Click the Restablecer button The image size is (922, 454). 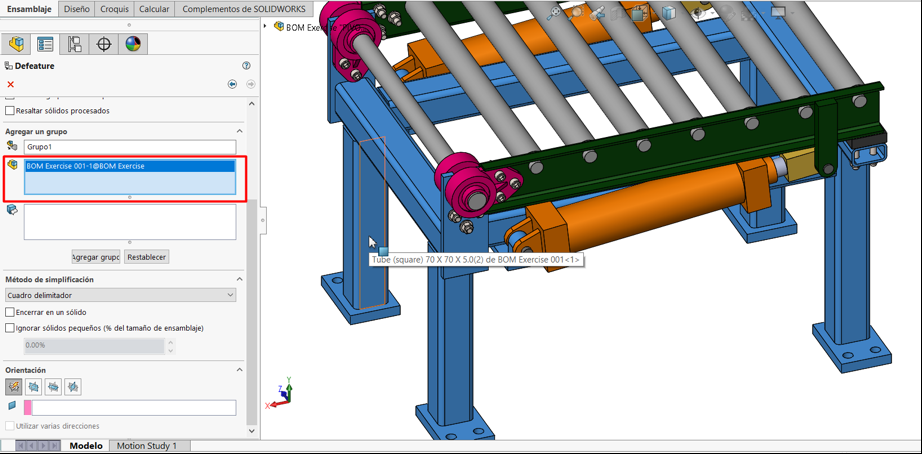pyautogui.click(x=147, y=257)
